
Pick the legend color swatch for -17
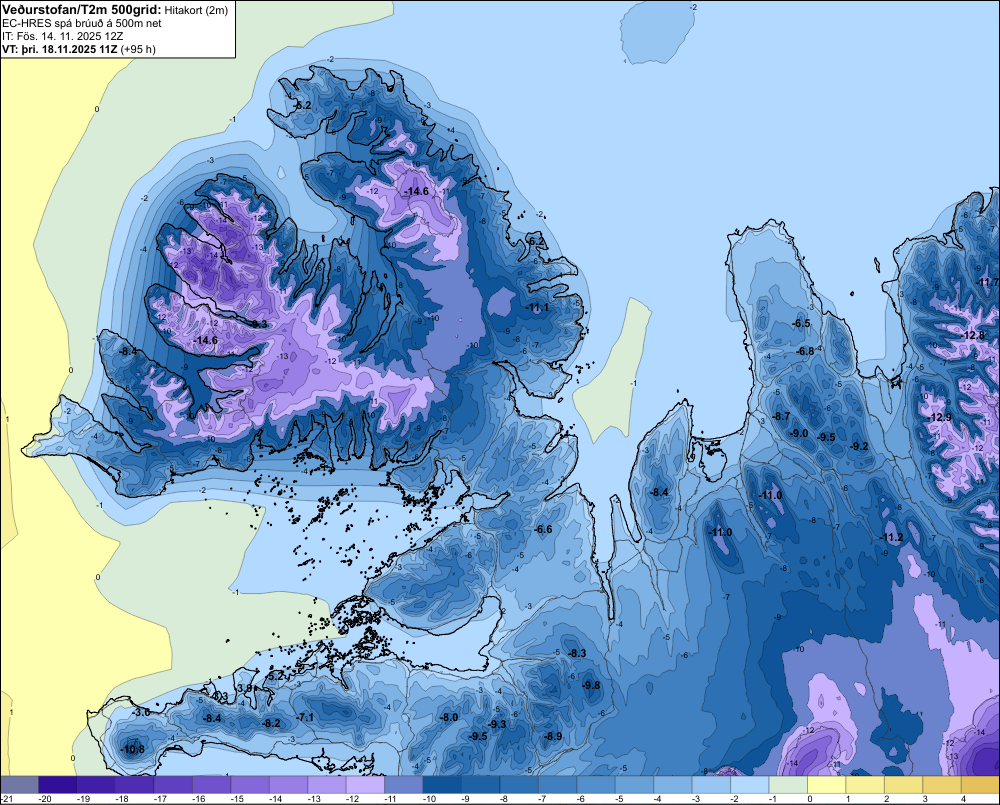pos(173,785)
